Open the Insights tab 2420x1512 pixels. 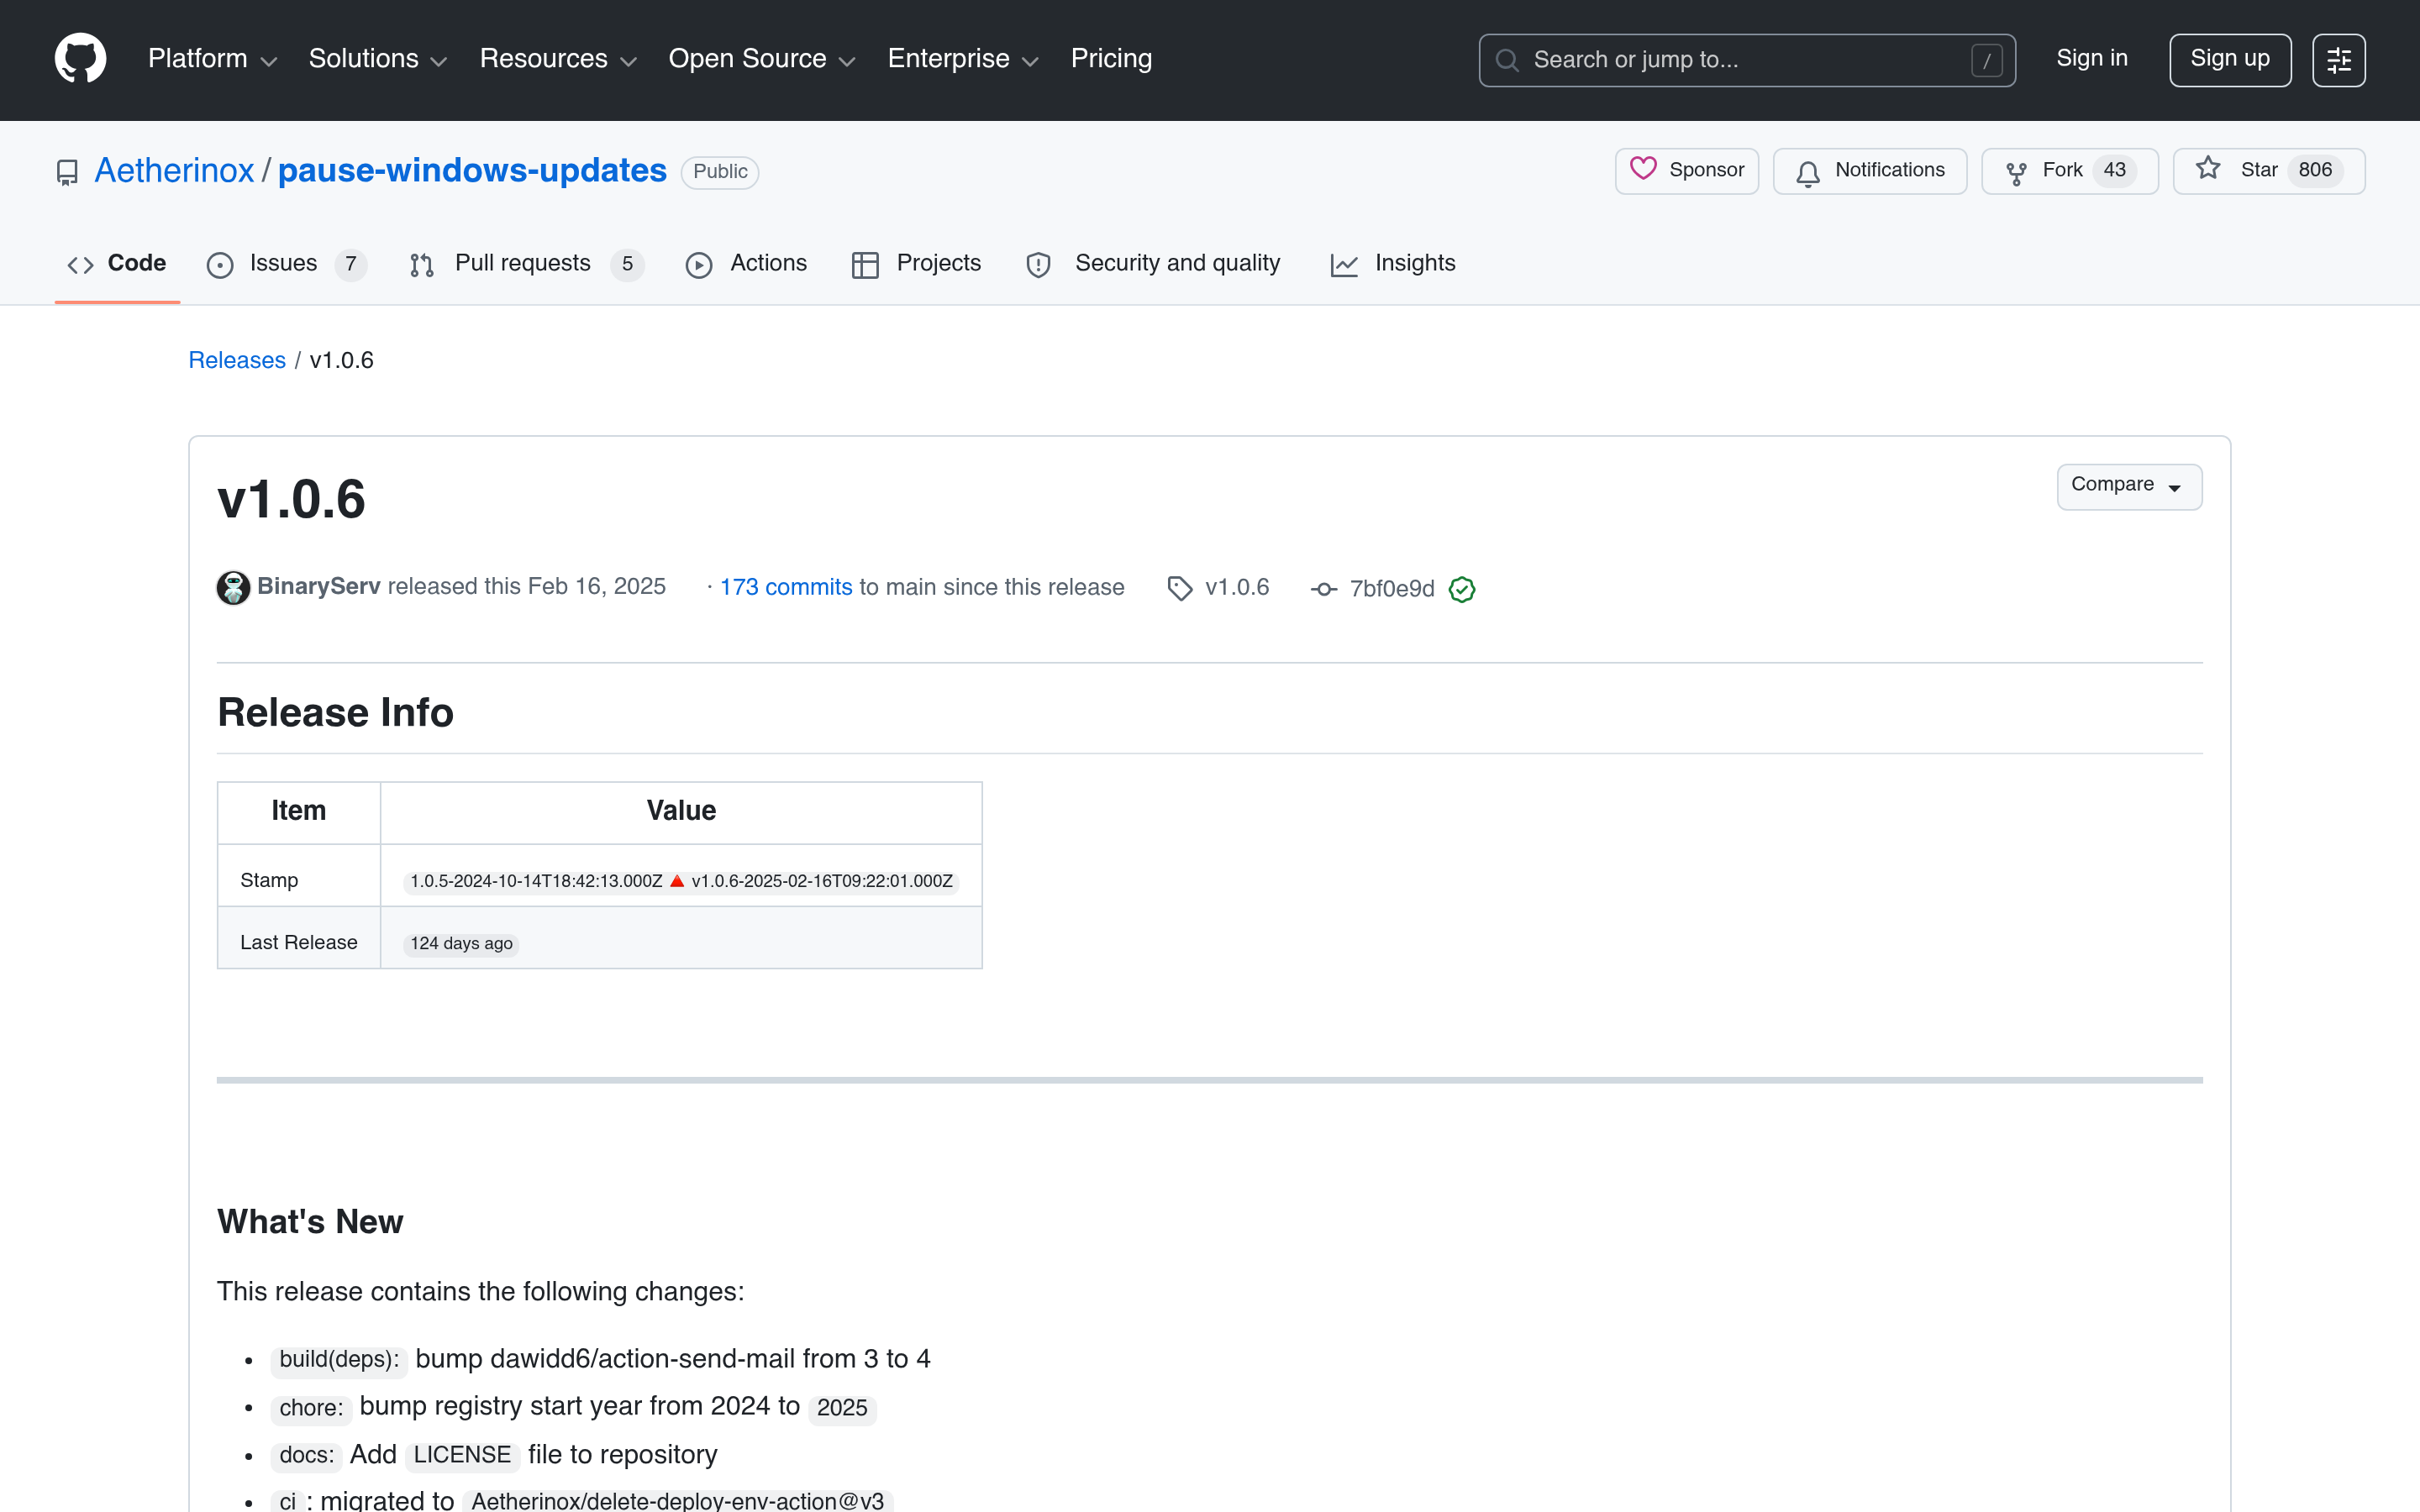point(1393,263)
